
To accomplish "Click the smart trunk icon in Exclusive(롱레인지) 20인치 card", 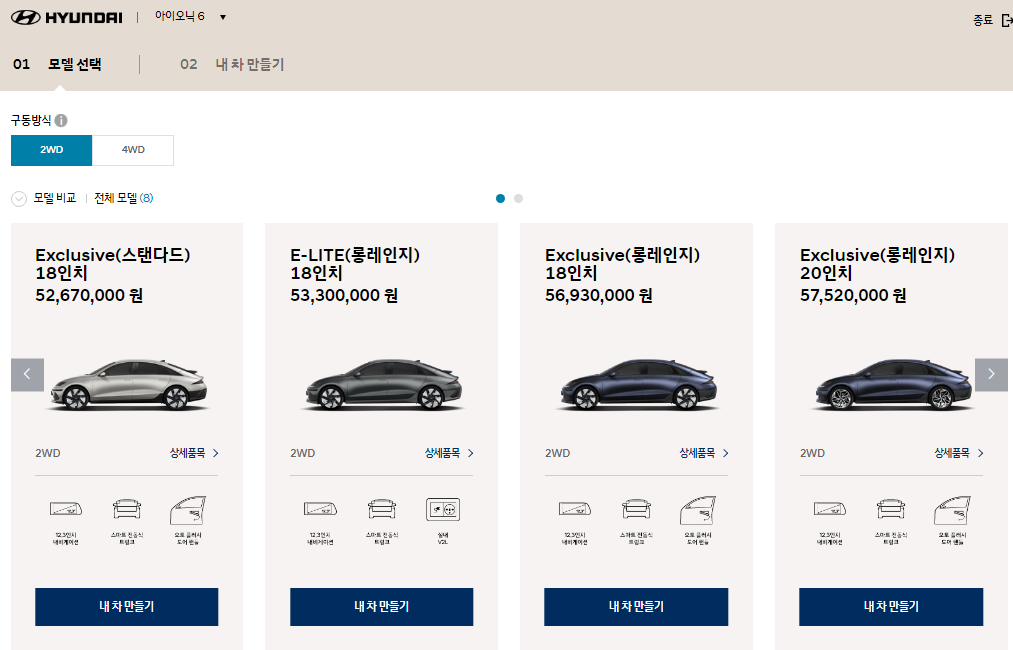I will click(x=890, y=510).
